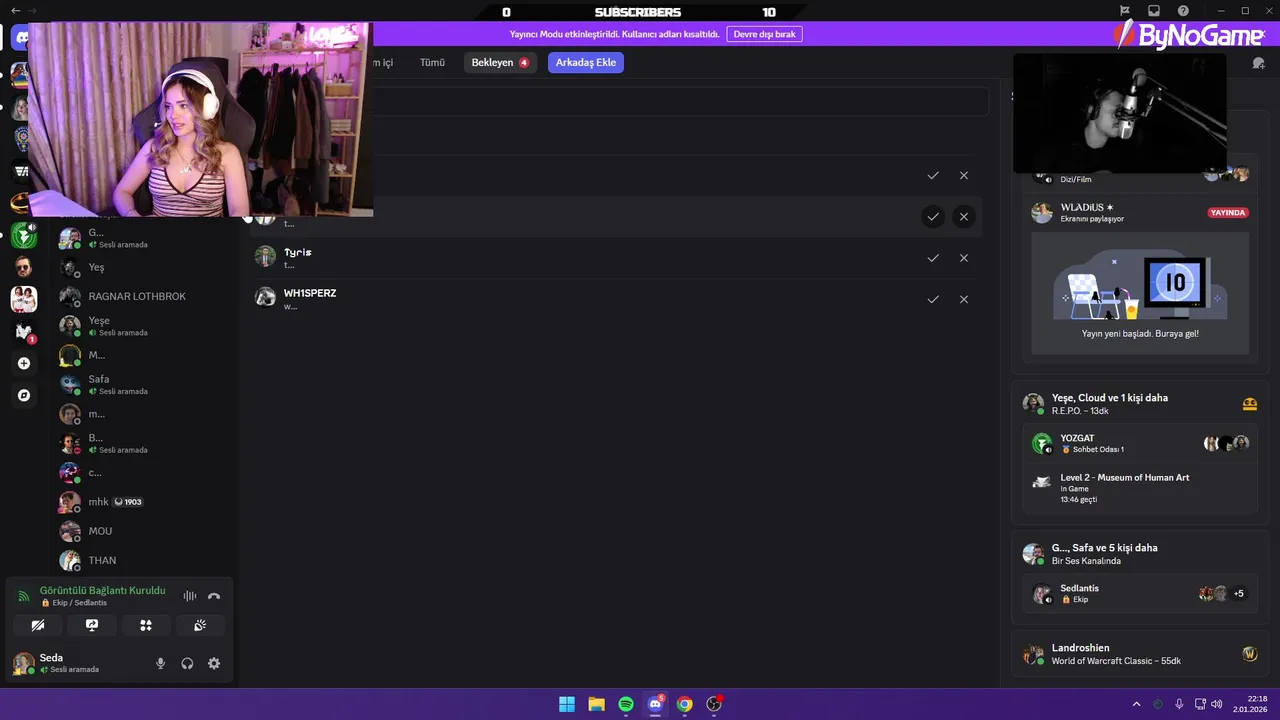The height and width of the screenshot is (720, 1280).
Task: Accept first pending friend request
Action: tap(933, 175)
